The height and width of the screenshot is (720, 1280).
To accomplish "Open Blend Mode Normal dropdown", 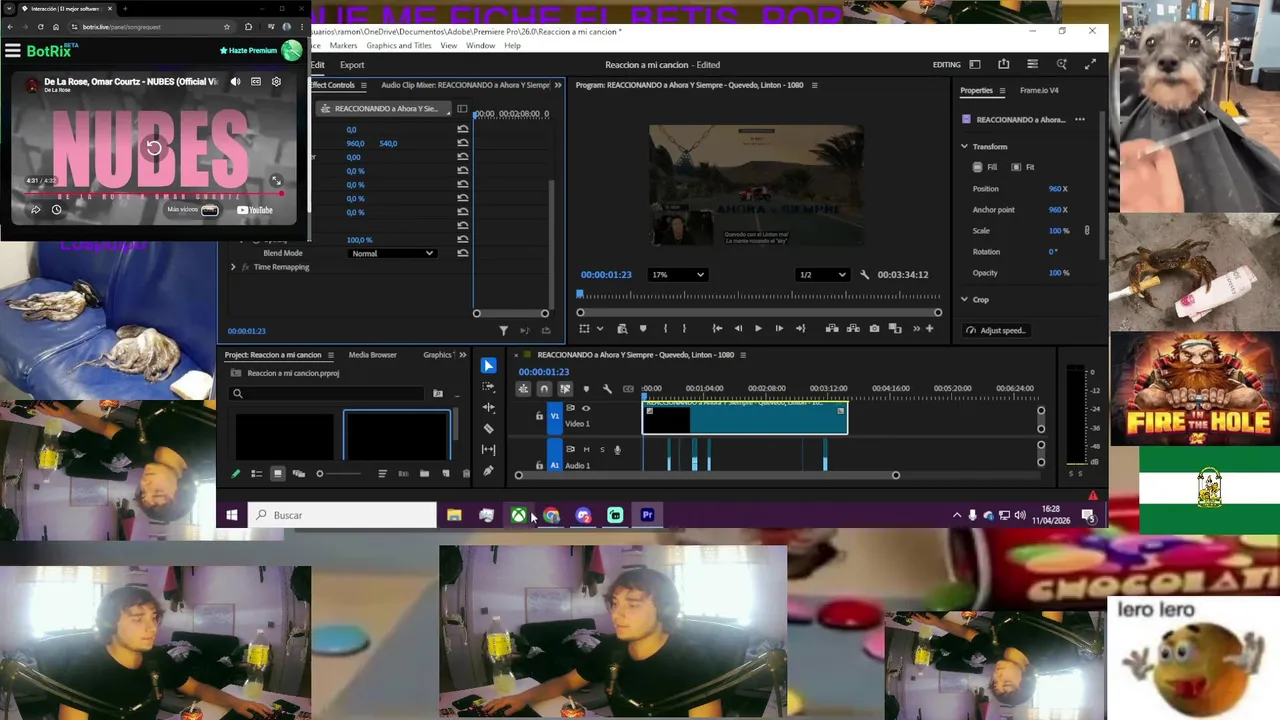I will click(392, 253).
